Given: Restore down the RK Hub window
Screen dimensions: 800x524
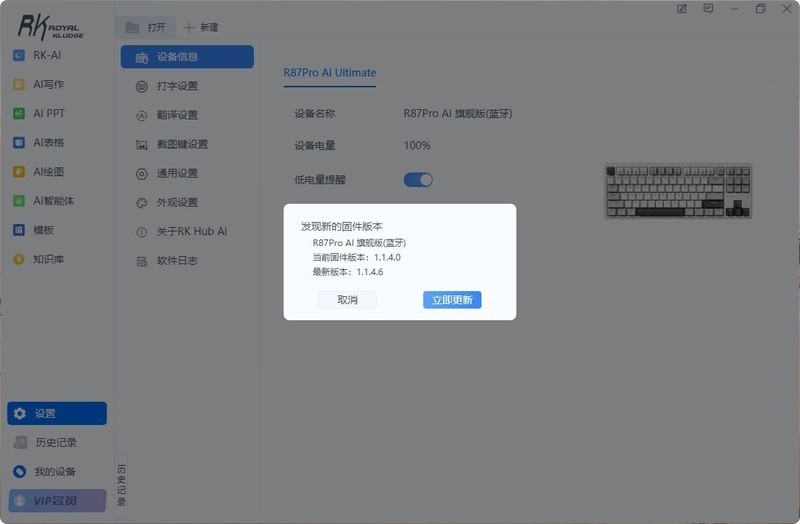Looking at the screenshot, I should point(761,9).
